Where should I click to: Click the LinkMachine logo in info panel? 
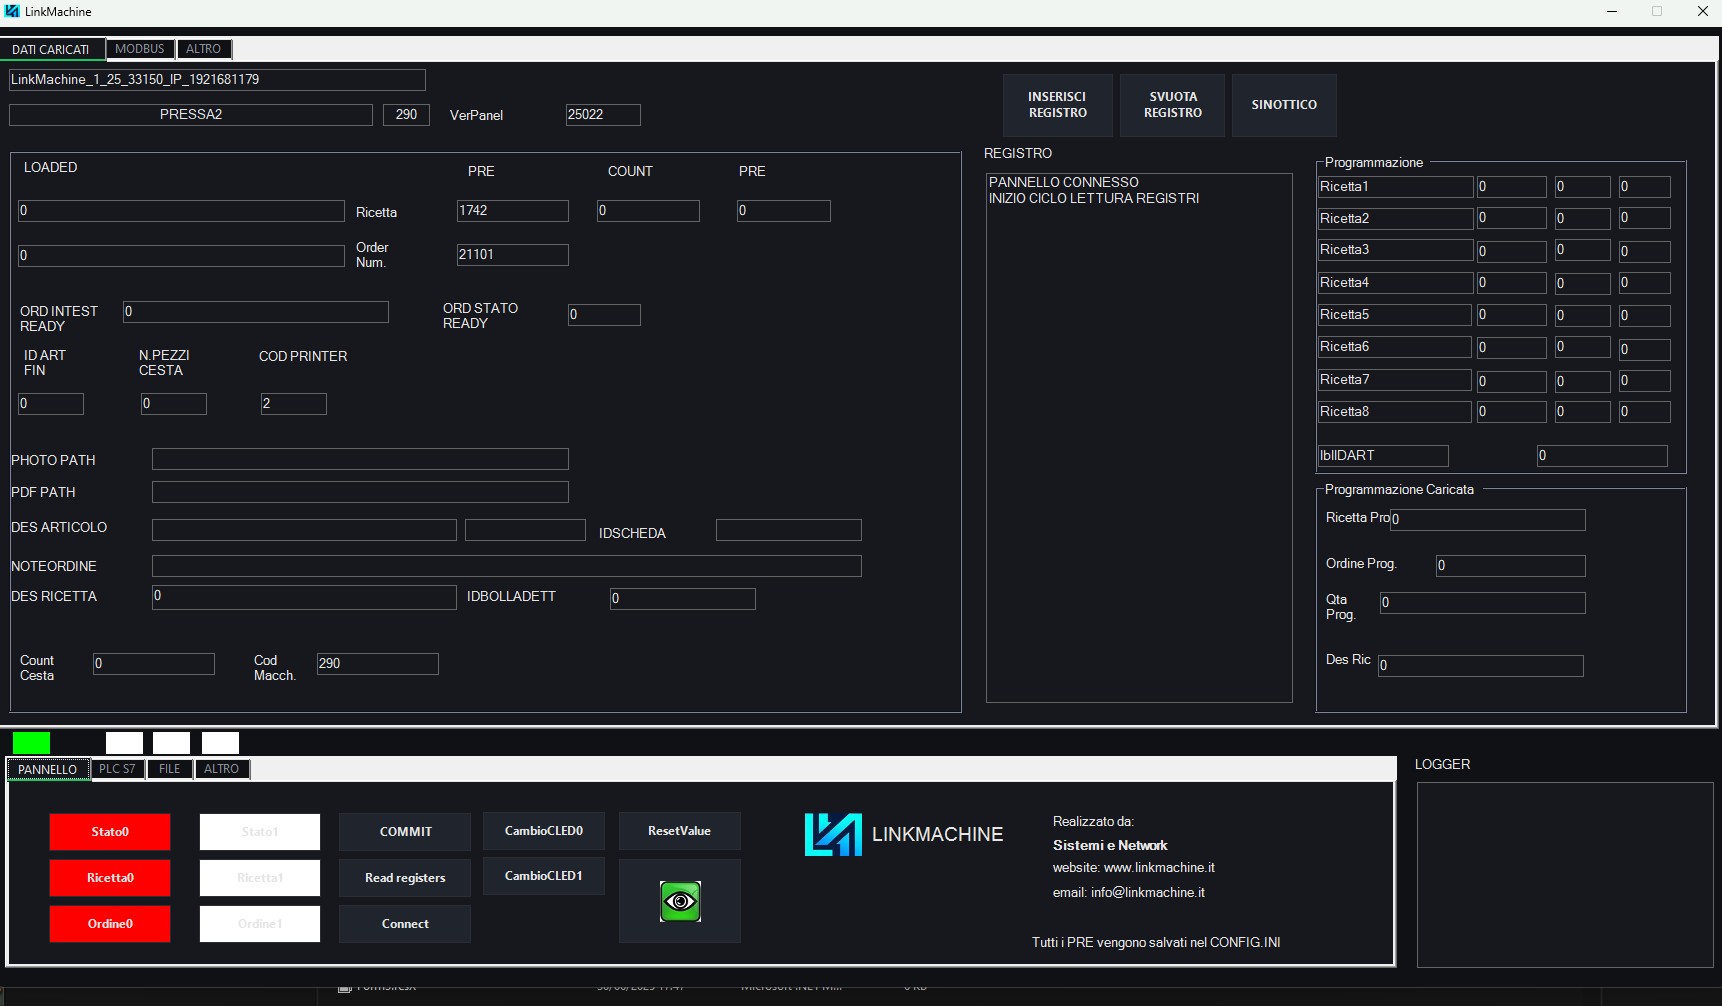tap(833, 834)
